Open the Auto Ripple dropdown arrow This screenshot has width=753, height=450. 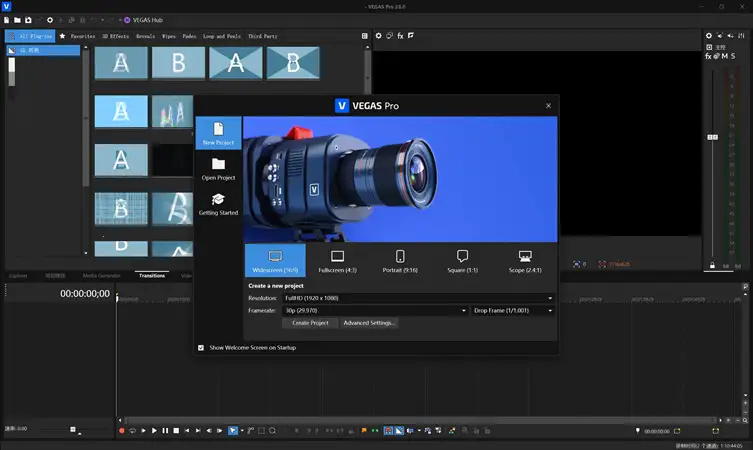tap(419, 431)
